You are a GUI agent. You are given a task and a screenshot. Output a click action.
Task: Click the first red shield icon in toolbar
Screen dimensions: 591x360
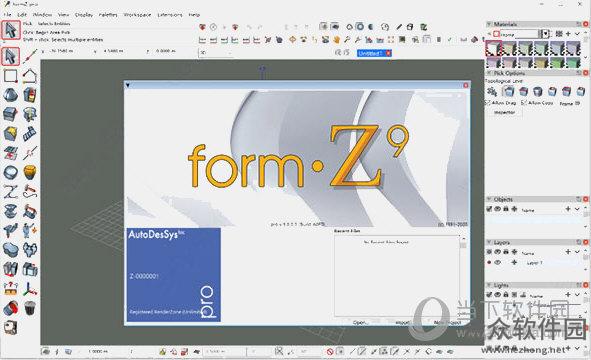pyautogui.click(x=202, y=27)
